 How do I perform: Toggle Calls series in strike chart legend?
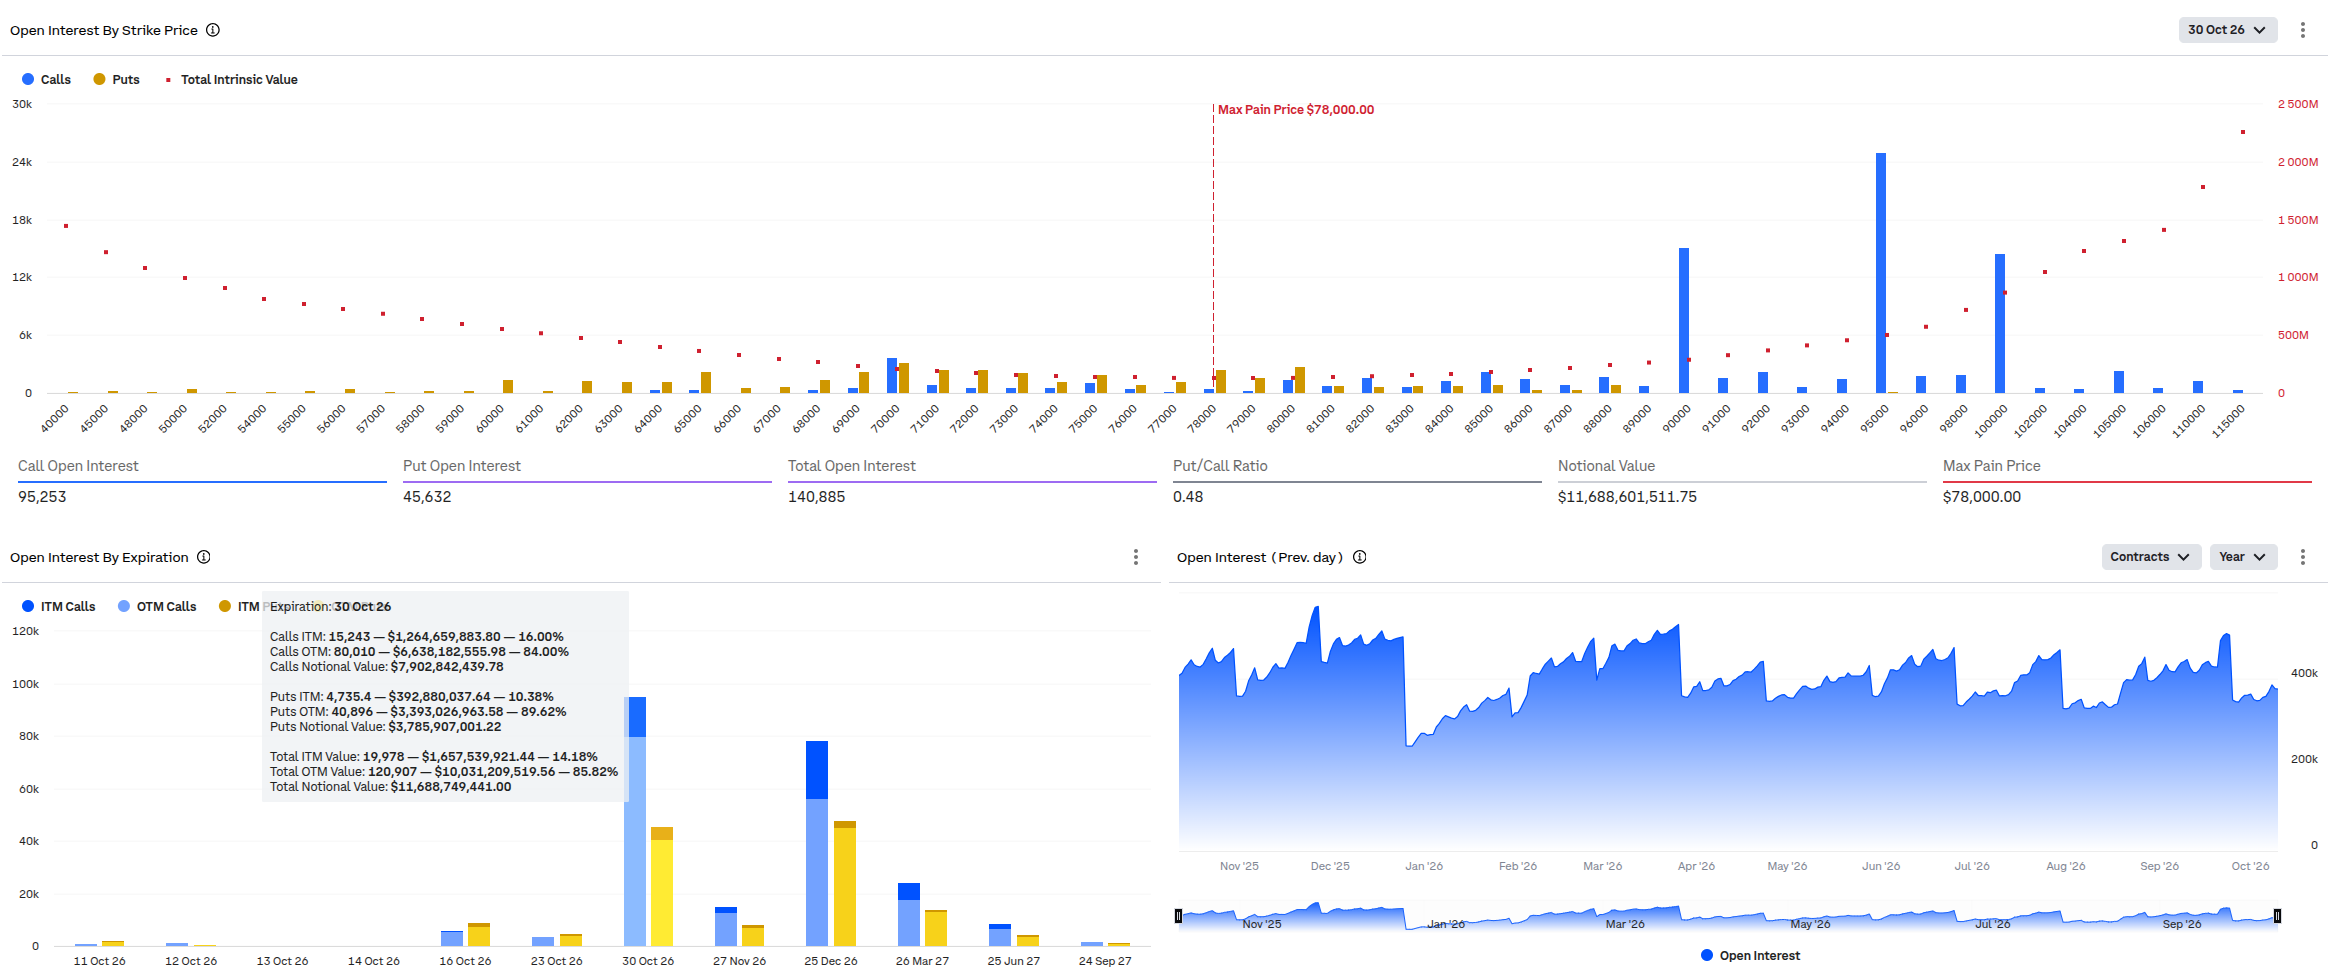(x=46, y=79)
